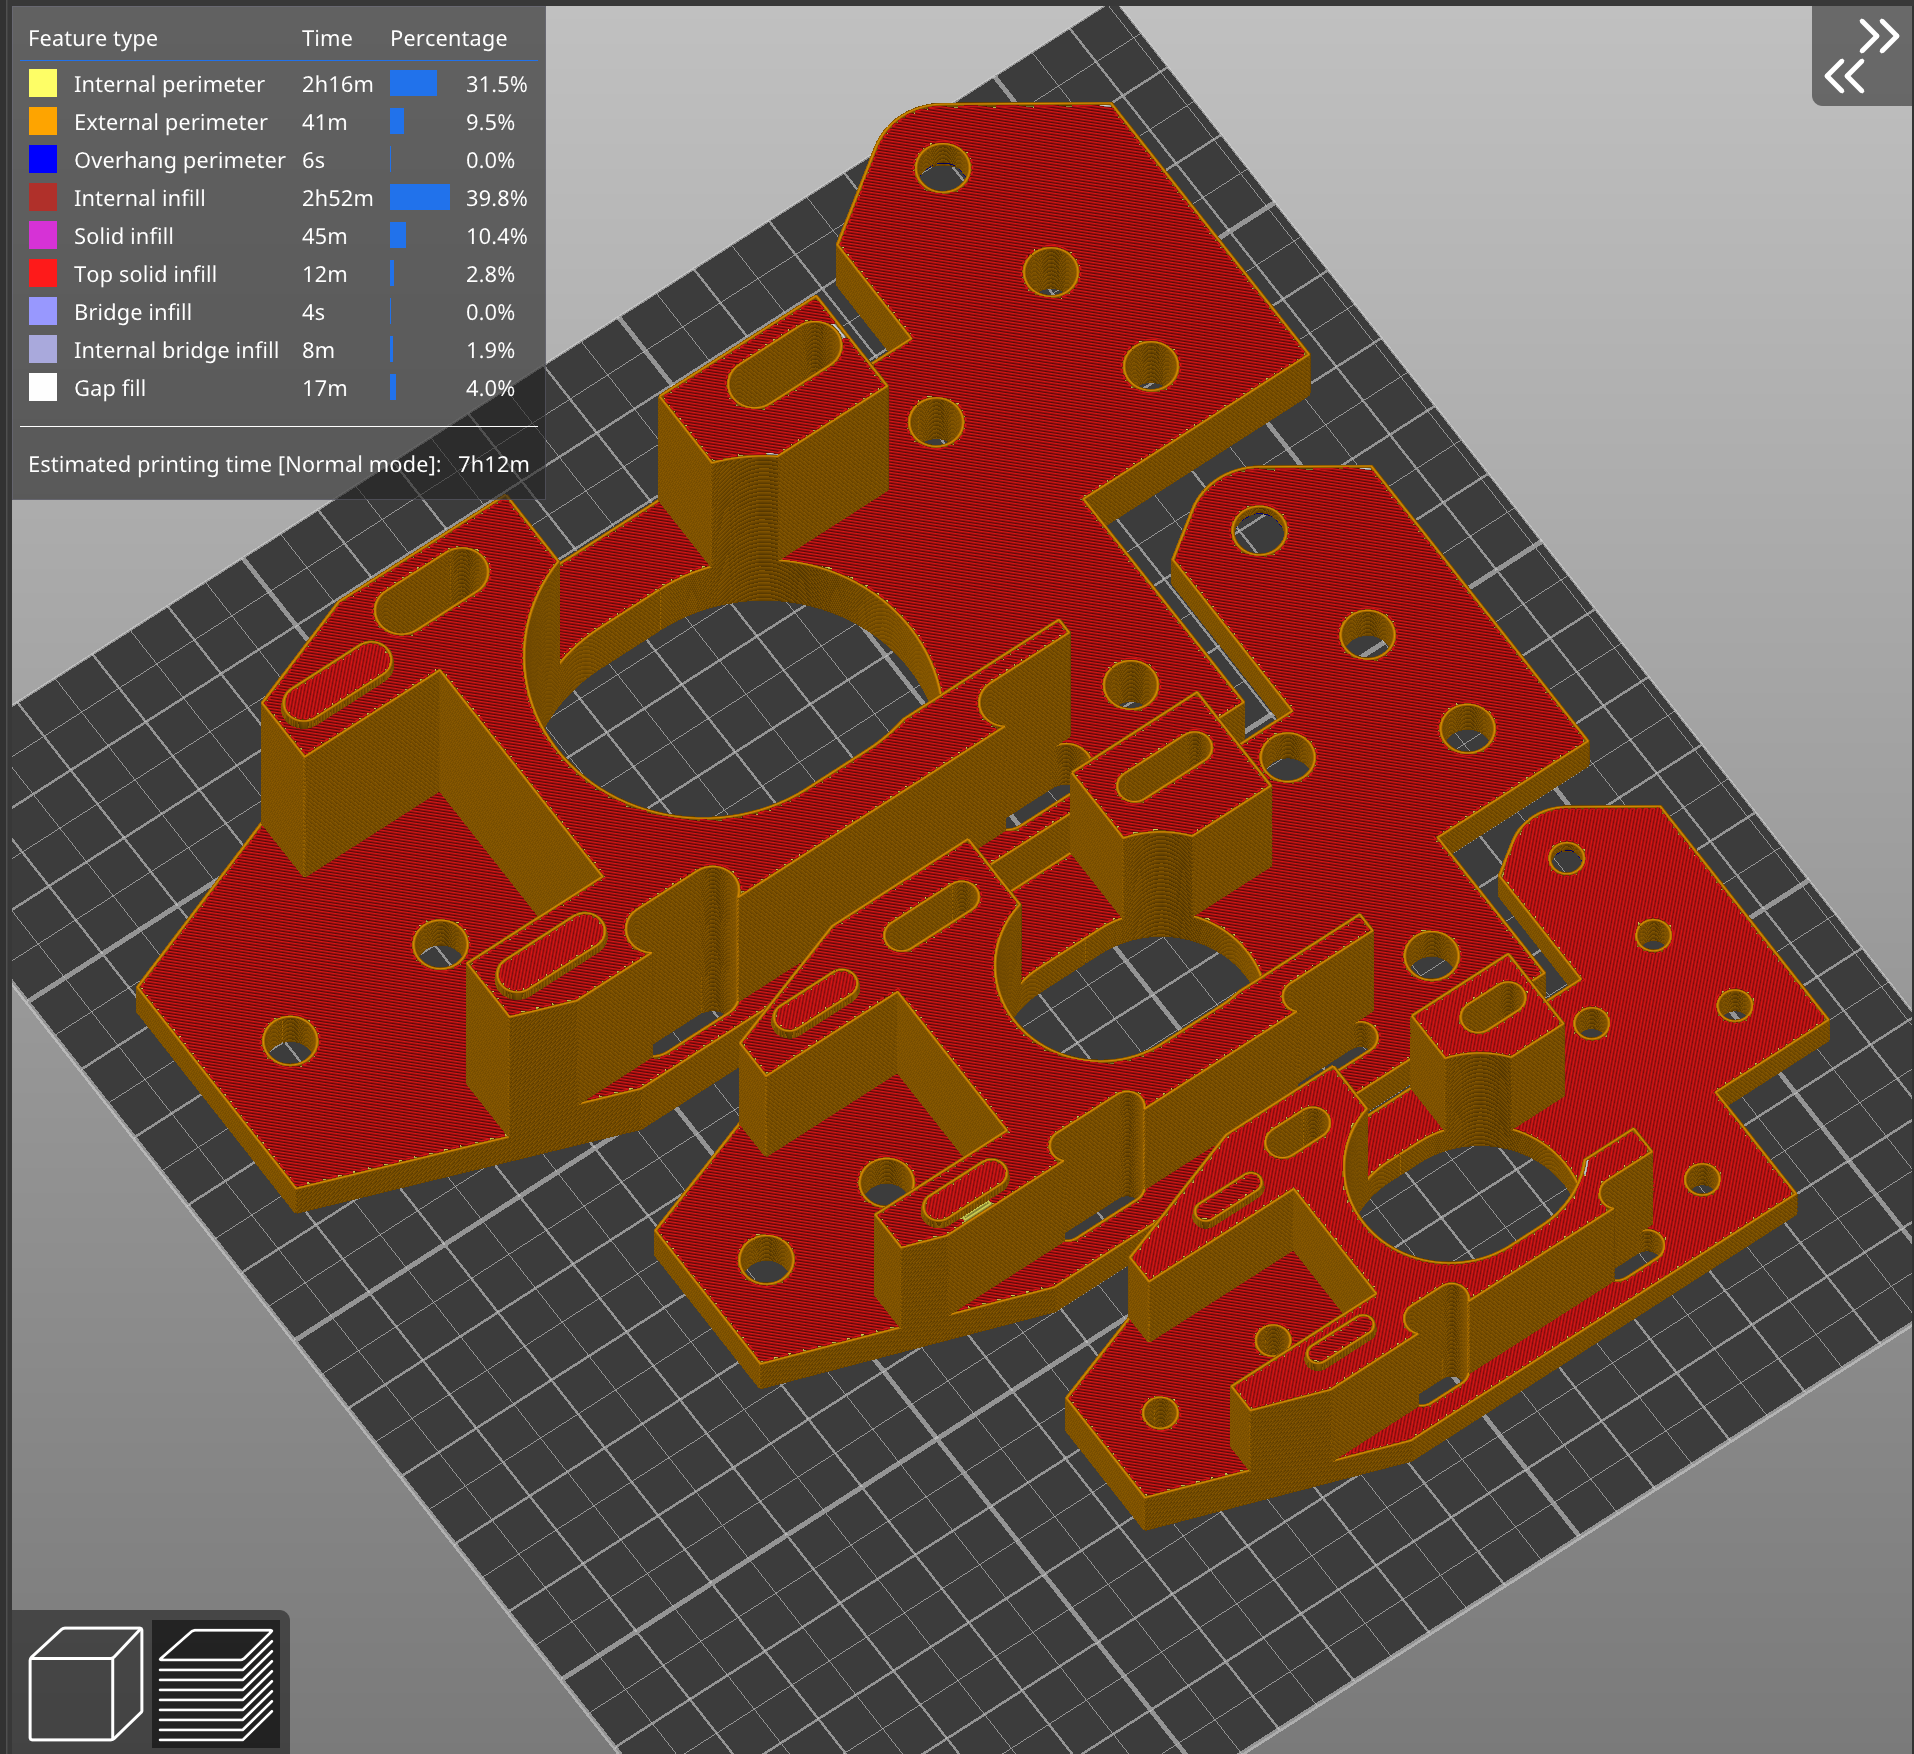Image resolution: width=1914 pixels, height=1754 pixels.
Task: Click the Bridge infill label
Action: click(x=133, y=312)
